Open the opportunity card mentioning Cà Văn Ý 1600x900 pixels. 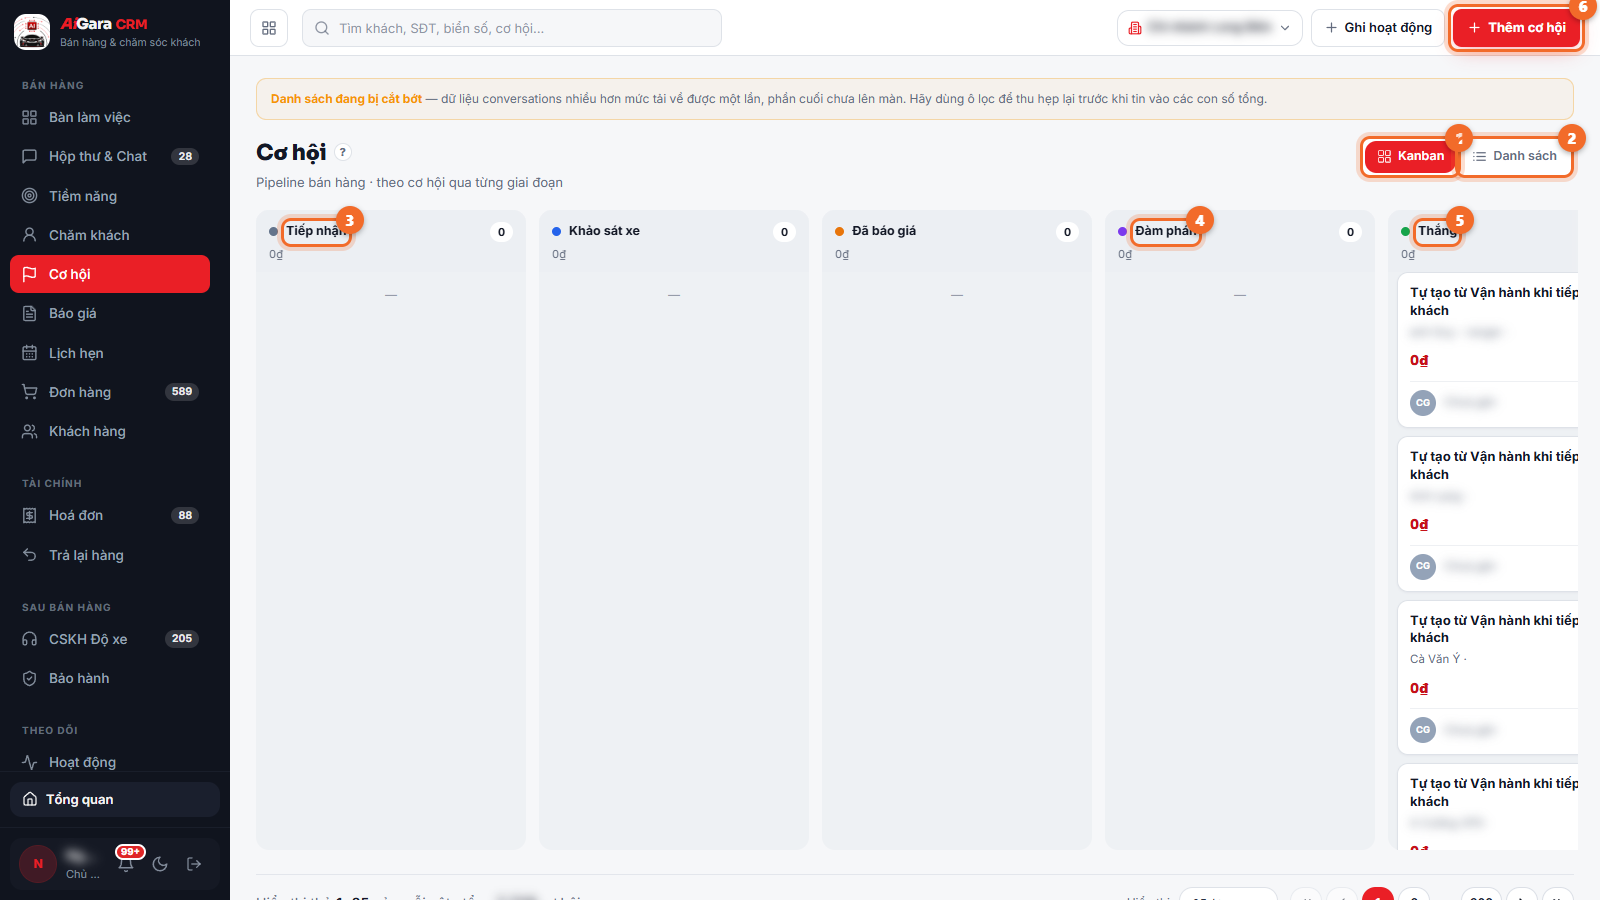pos(1488,677)
